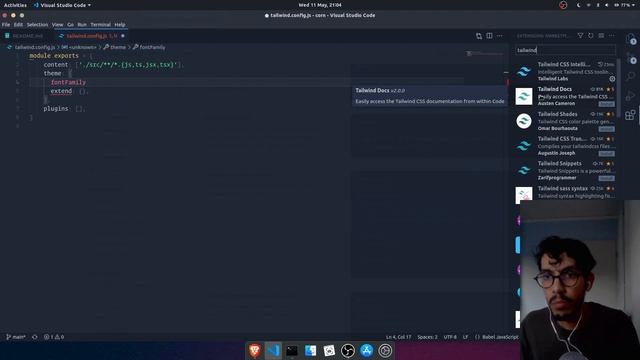Click the fontFamily breadcrumb segment
The width and height of the screenshot is (640, 360).
point(152,47)
